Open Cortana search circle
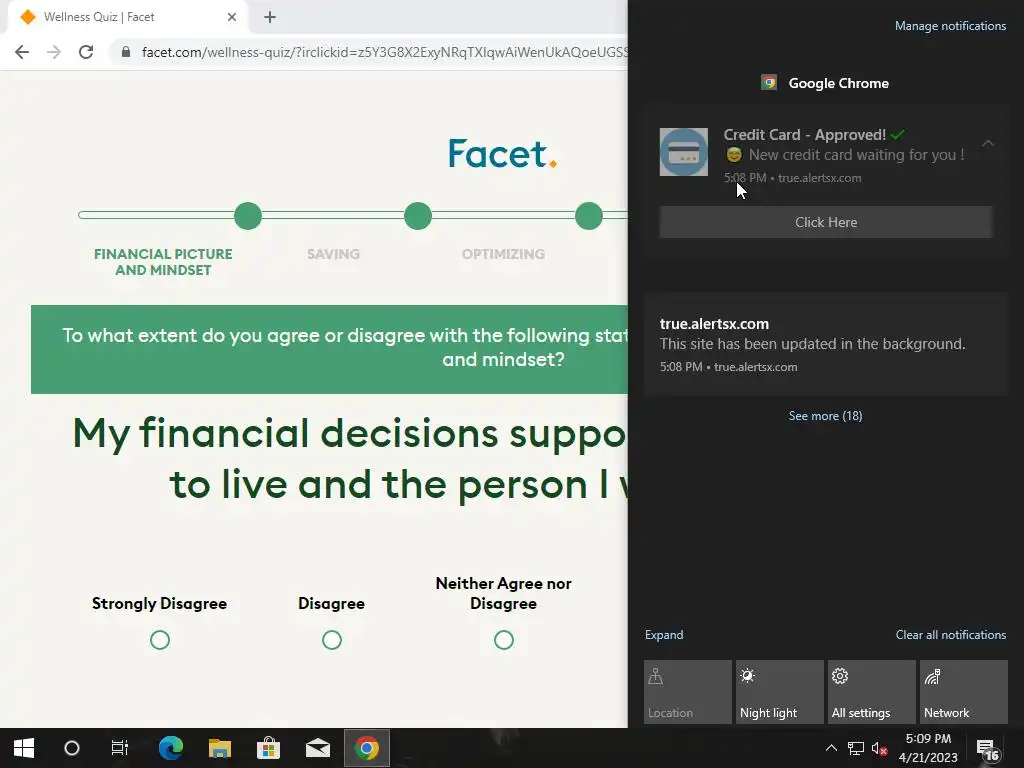Viewport: 1024px width, 768px height. 72,748
